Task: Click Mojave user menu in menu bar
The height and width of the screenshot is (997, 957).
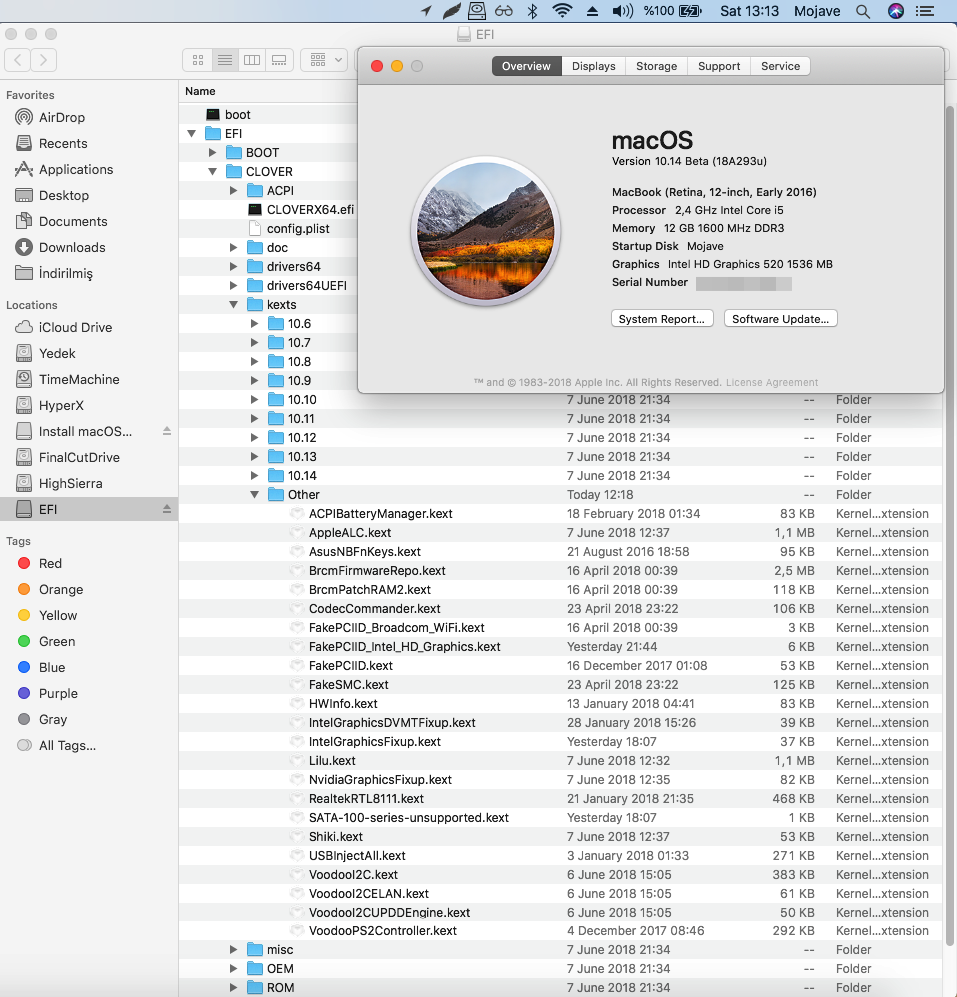Action: coord(816,11)
